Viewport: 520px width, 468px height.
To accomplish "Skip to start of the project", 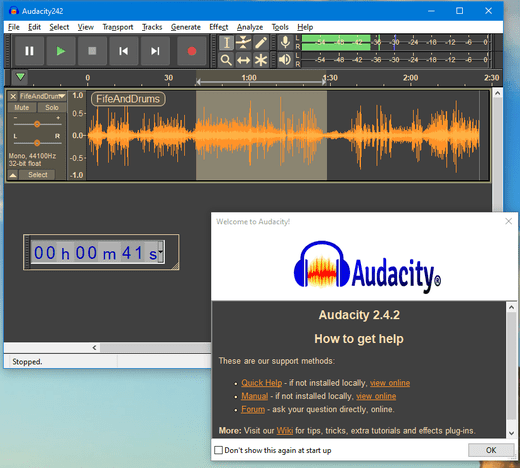I will pyautogui.click(x=123, y=51).
